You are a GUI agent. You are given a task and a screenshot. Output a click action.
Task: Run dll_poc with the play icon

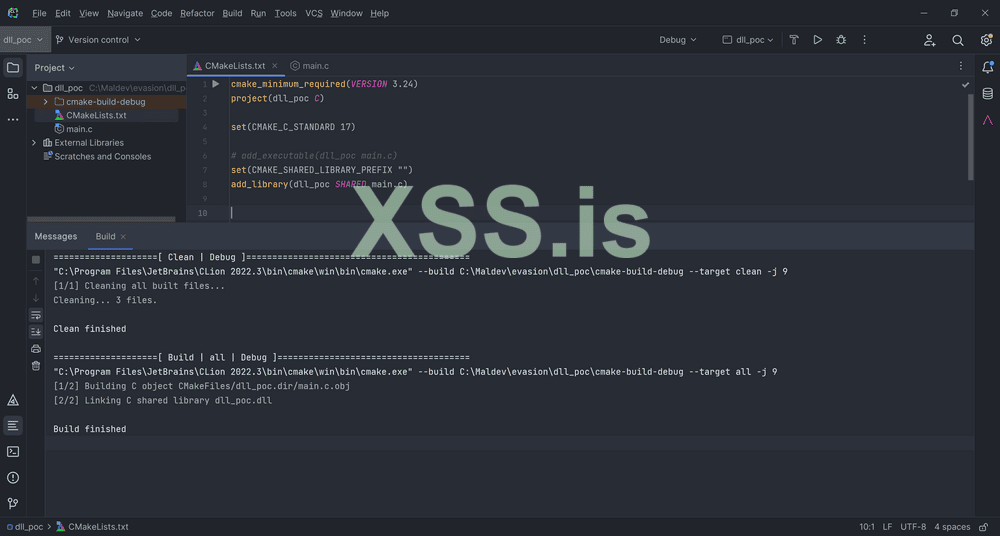[x=818, y=40]
